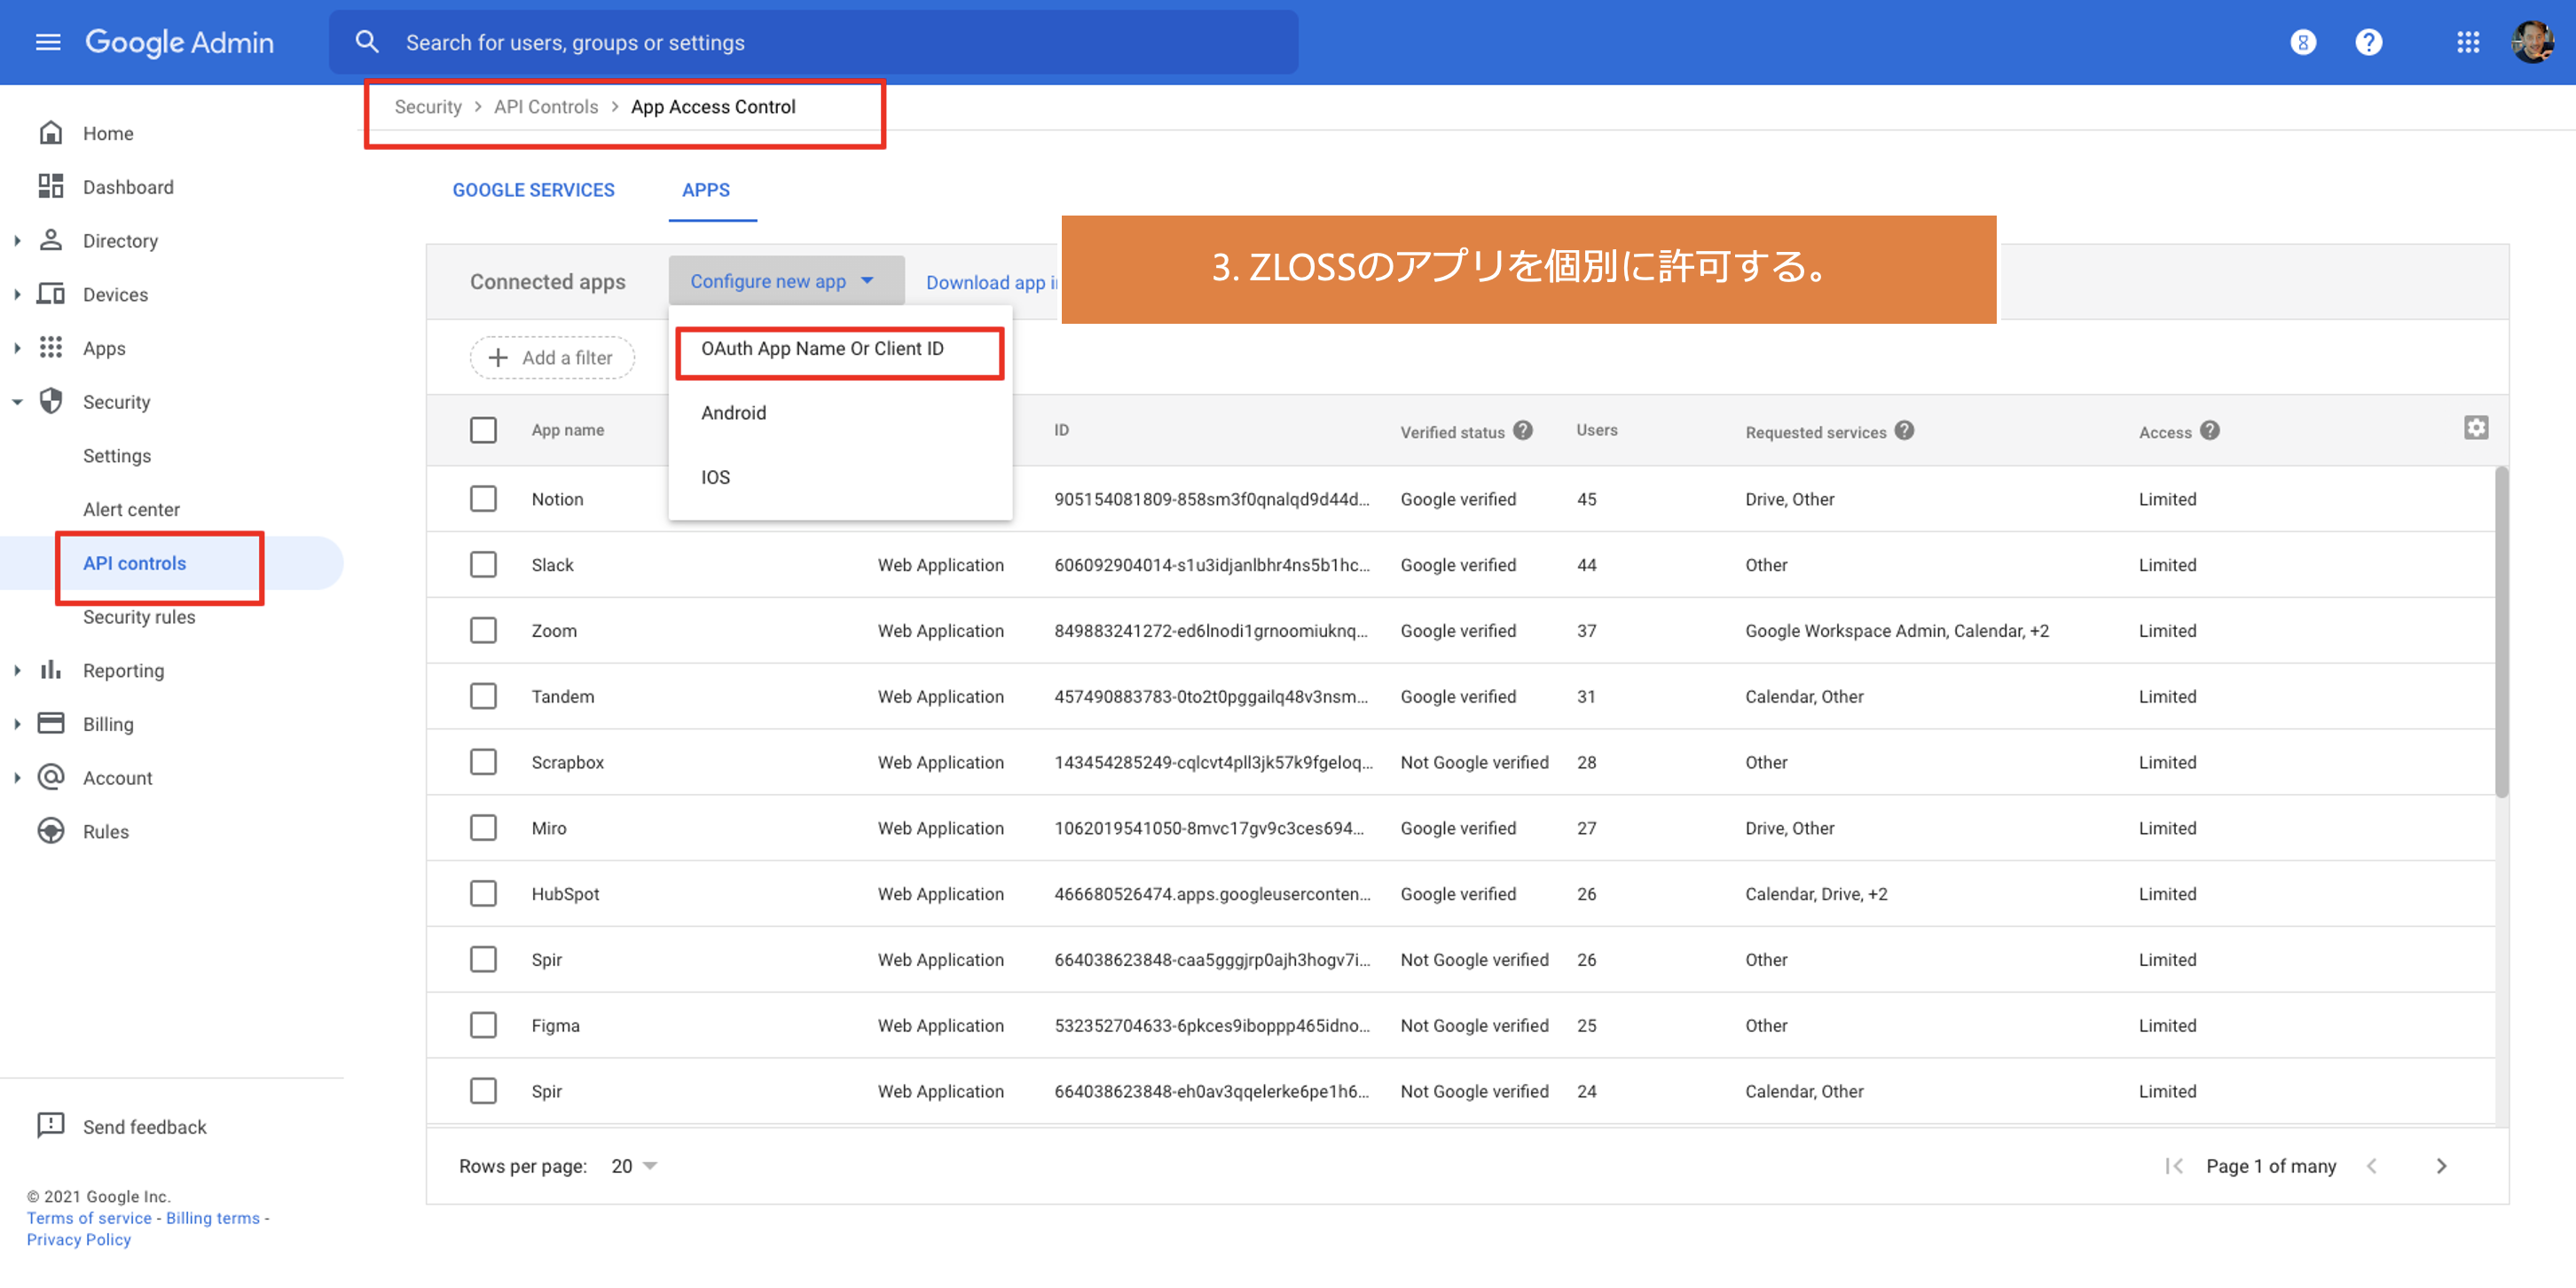This screenshot has width=2576, height=1288.
Task: Open the Configure new app dropdown
Action: [786, 281]
